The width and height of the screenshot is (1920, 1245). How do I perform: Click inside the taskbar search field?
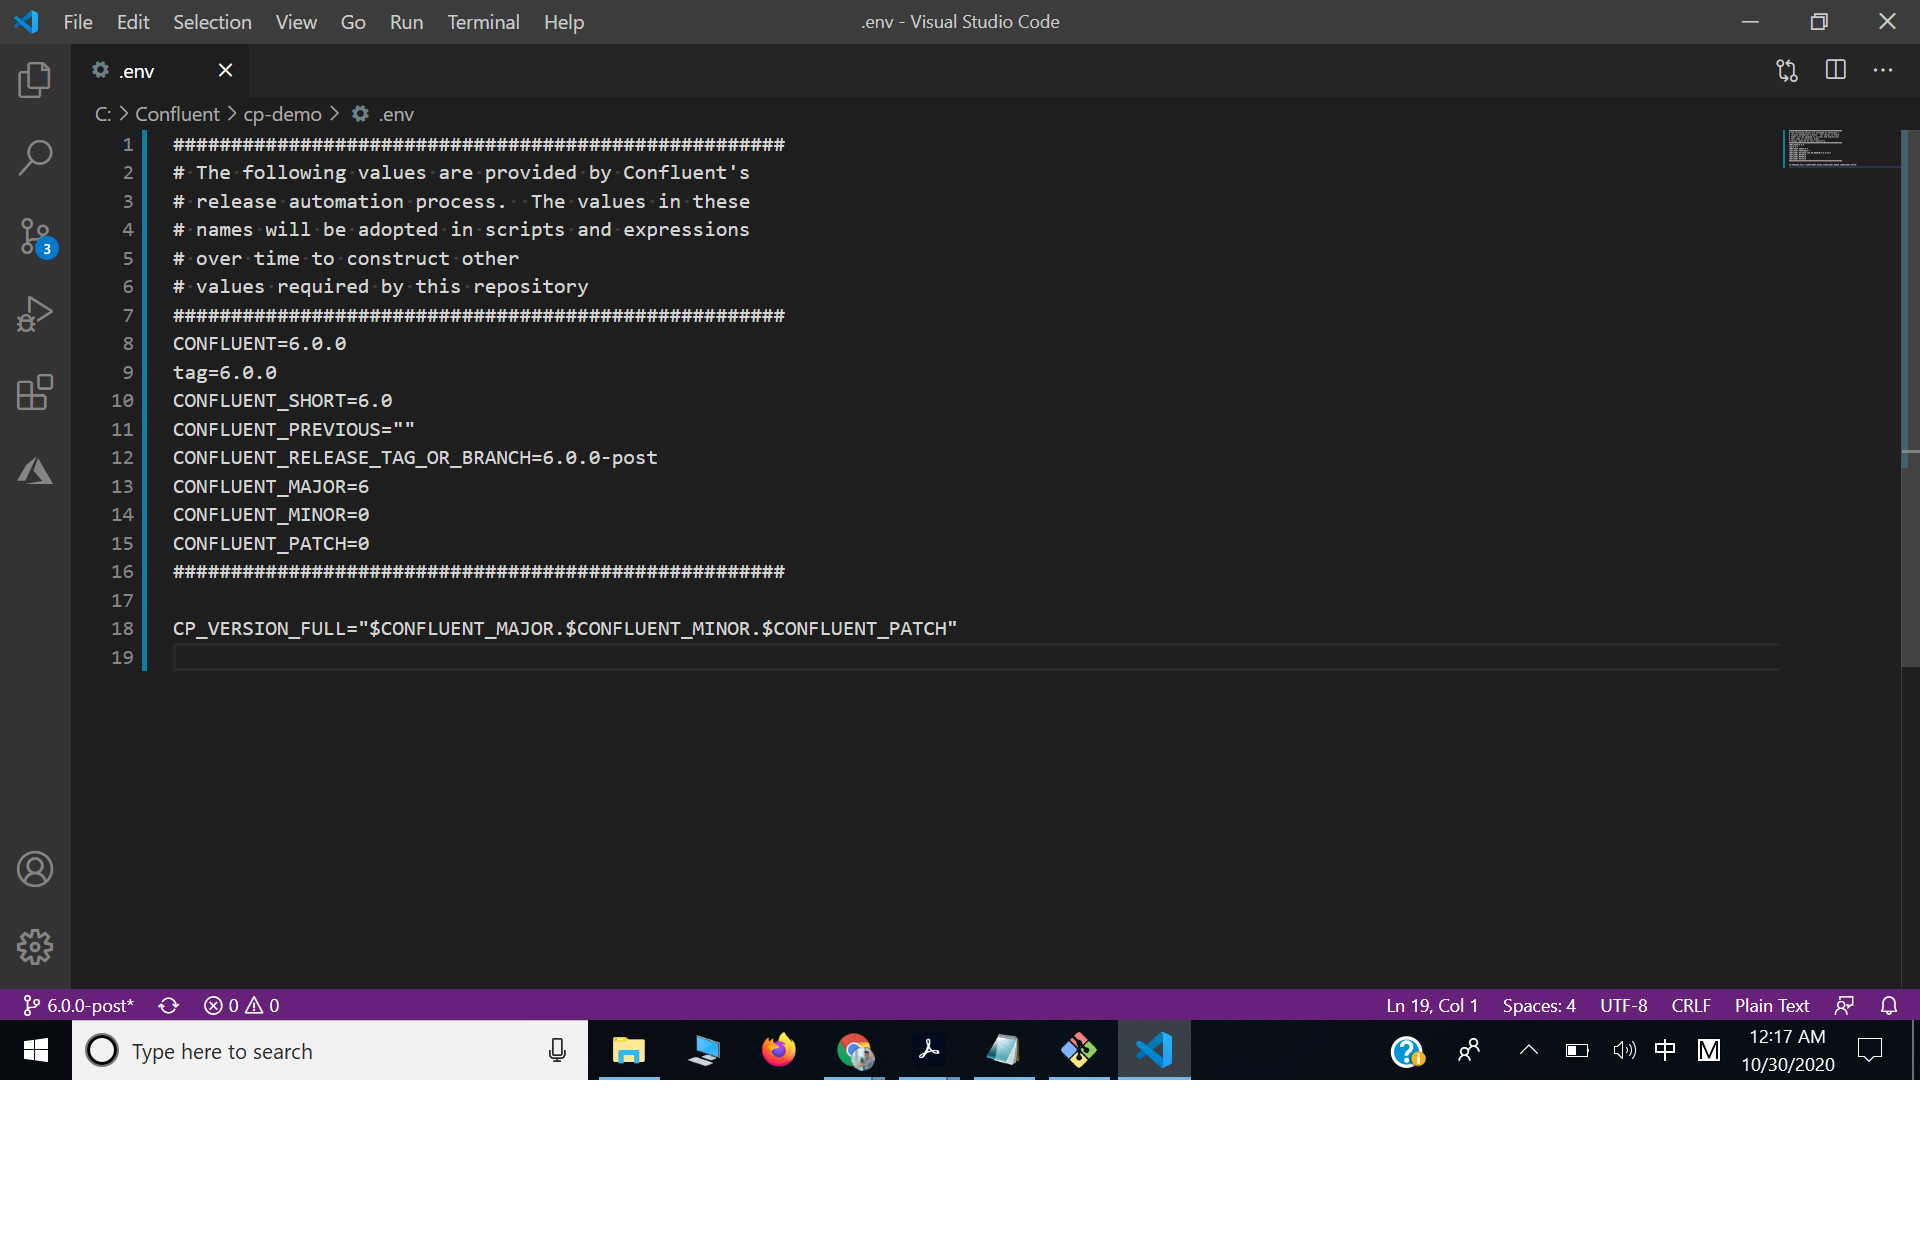(300, 1051)
